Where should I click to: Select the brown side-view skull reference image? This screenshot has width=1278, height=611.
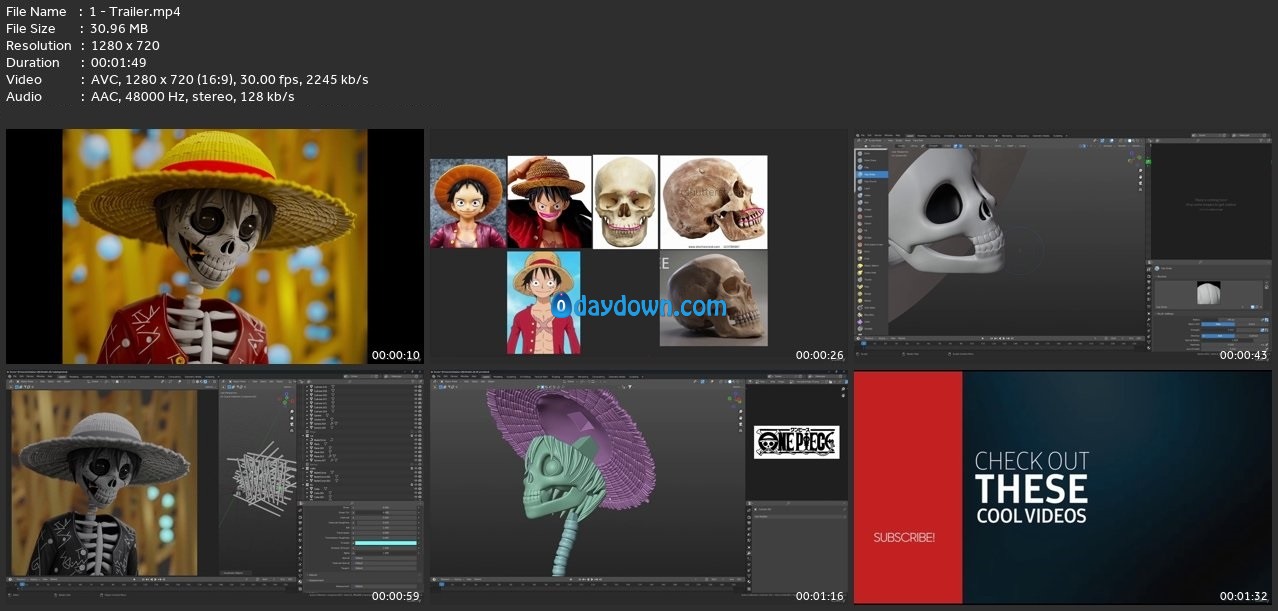point(714,201)
